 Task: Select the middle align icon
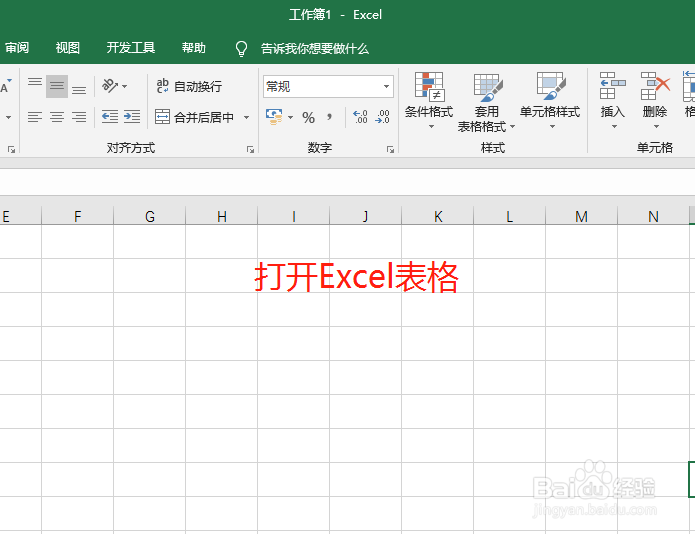click(57, 86)
